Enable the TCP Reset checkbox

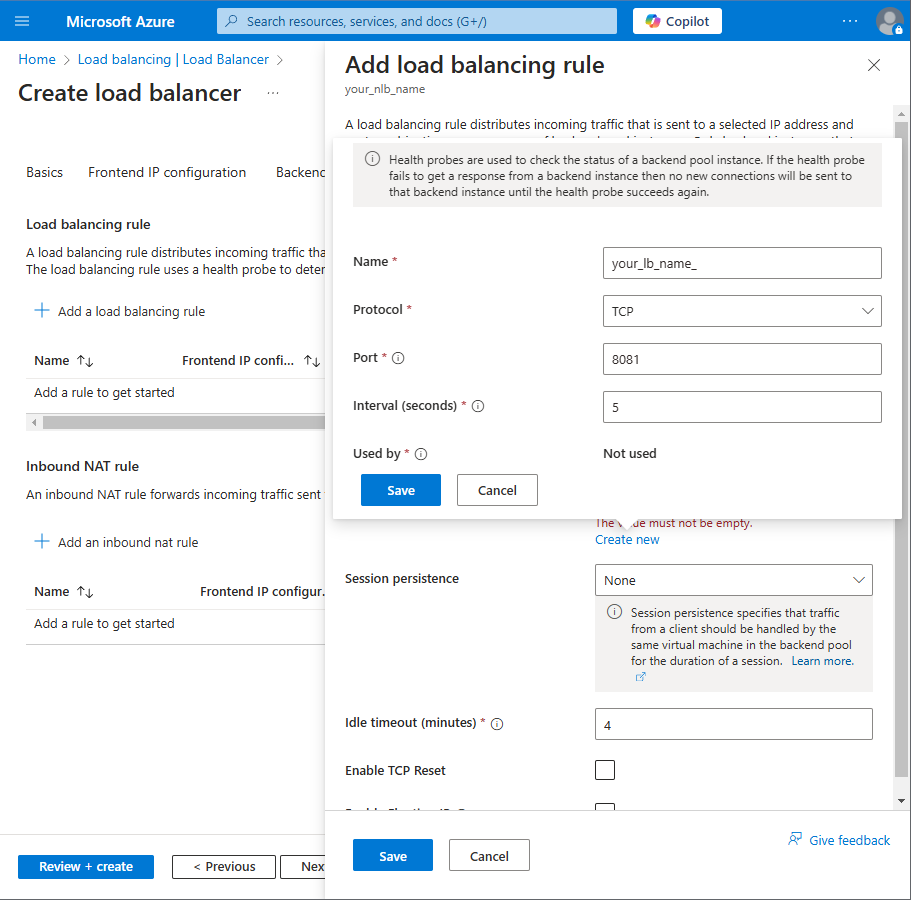point(605,770)
